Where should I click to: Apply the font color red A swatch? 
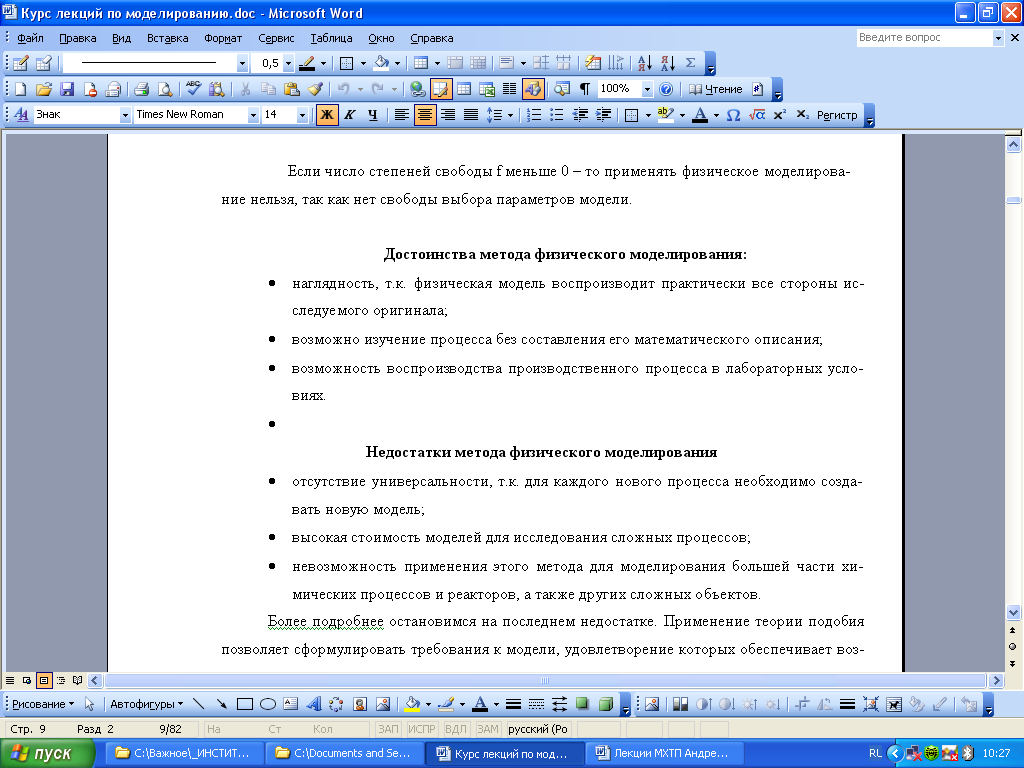700,115
